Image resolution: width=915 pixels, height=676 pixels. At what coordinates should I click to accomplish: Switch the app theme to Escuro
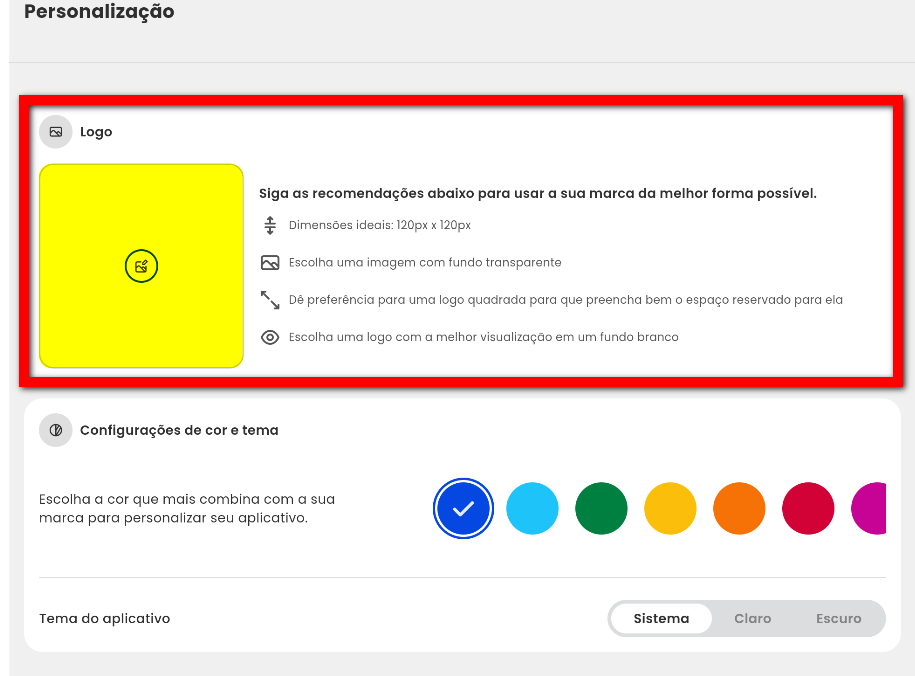coord(838,619)
